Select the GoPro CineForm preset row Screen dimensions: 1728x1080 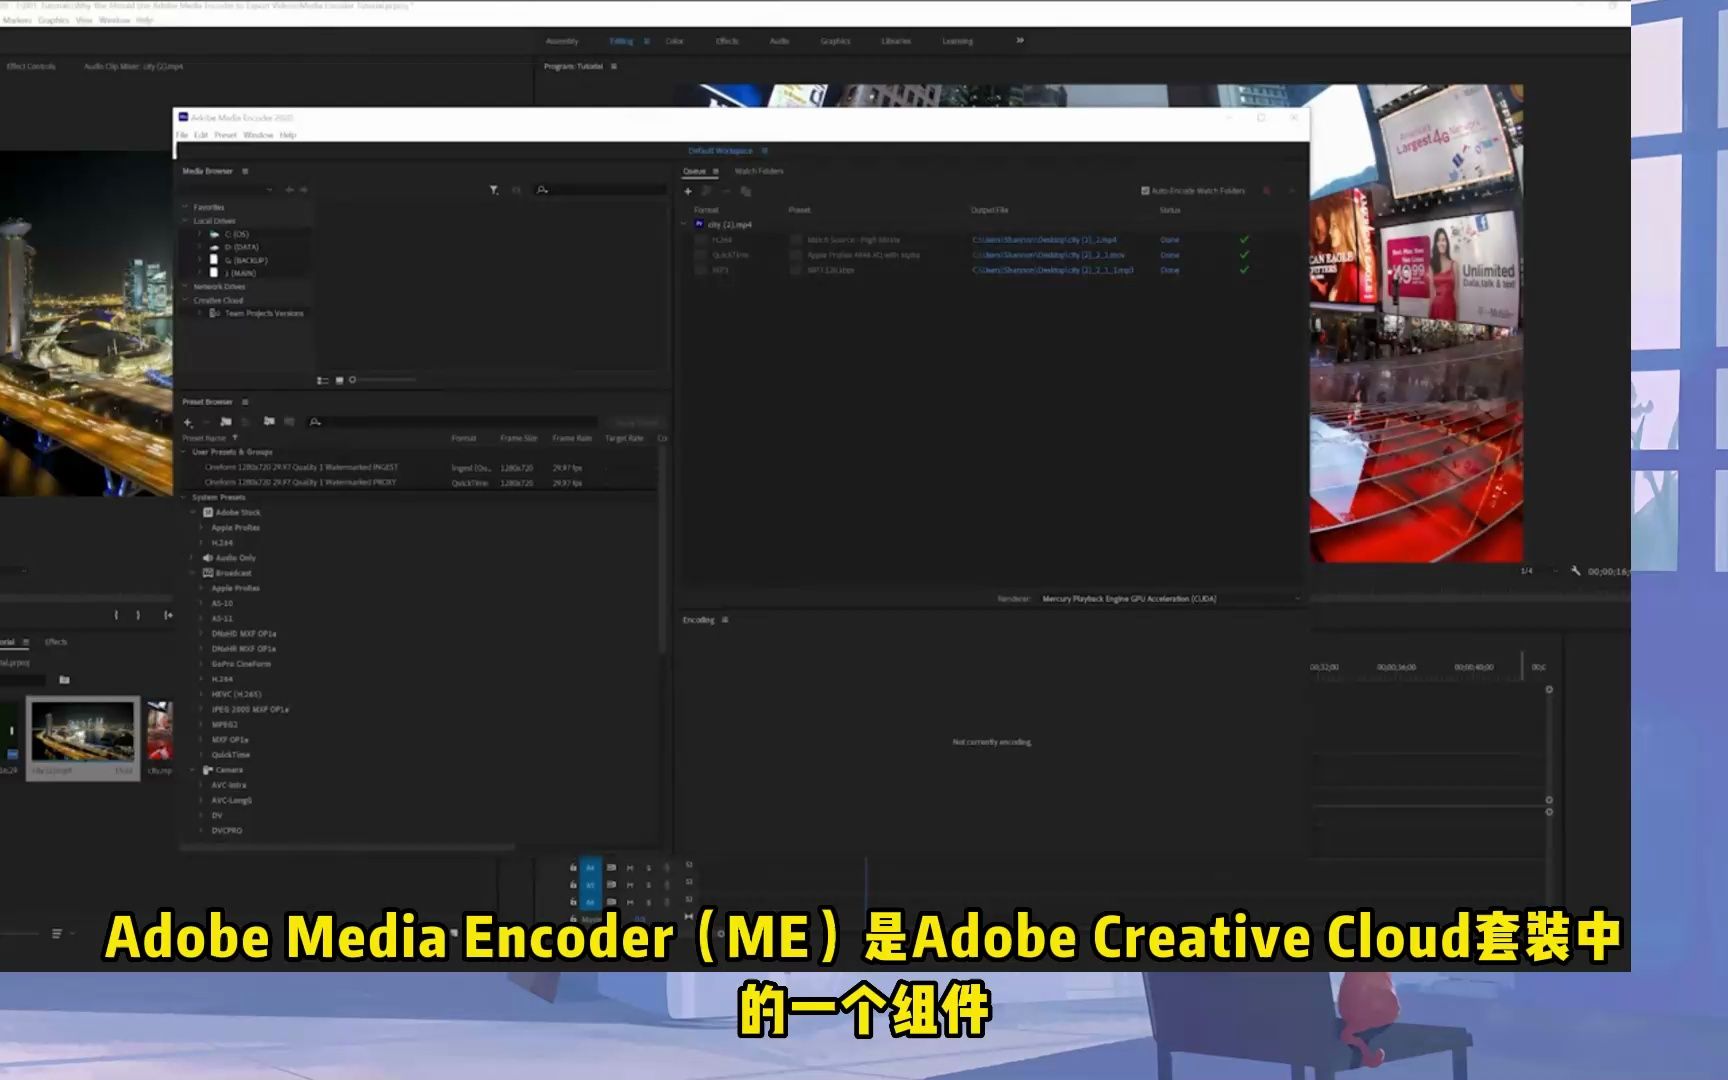241,664
